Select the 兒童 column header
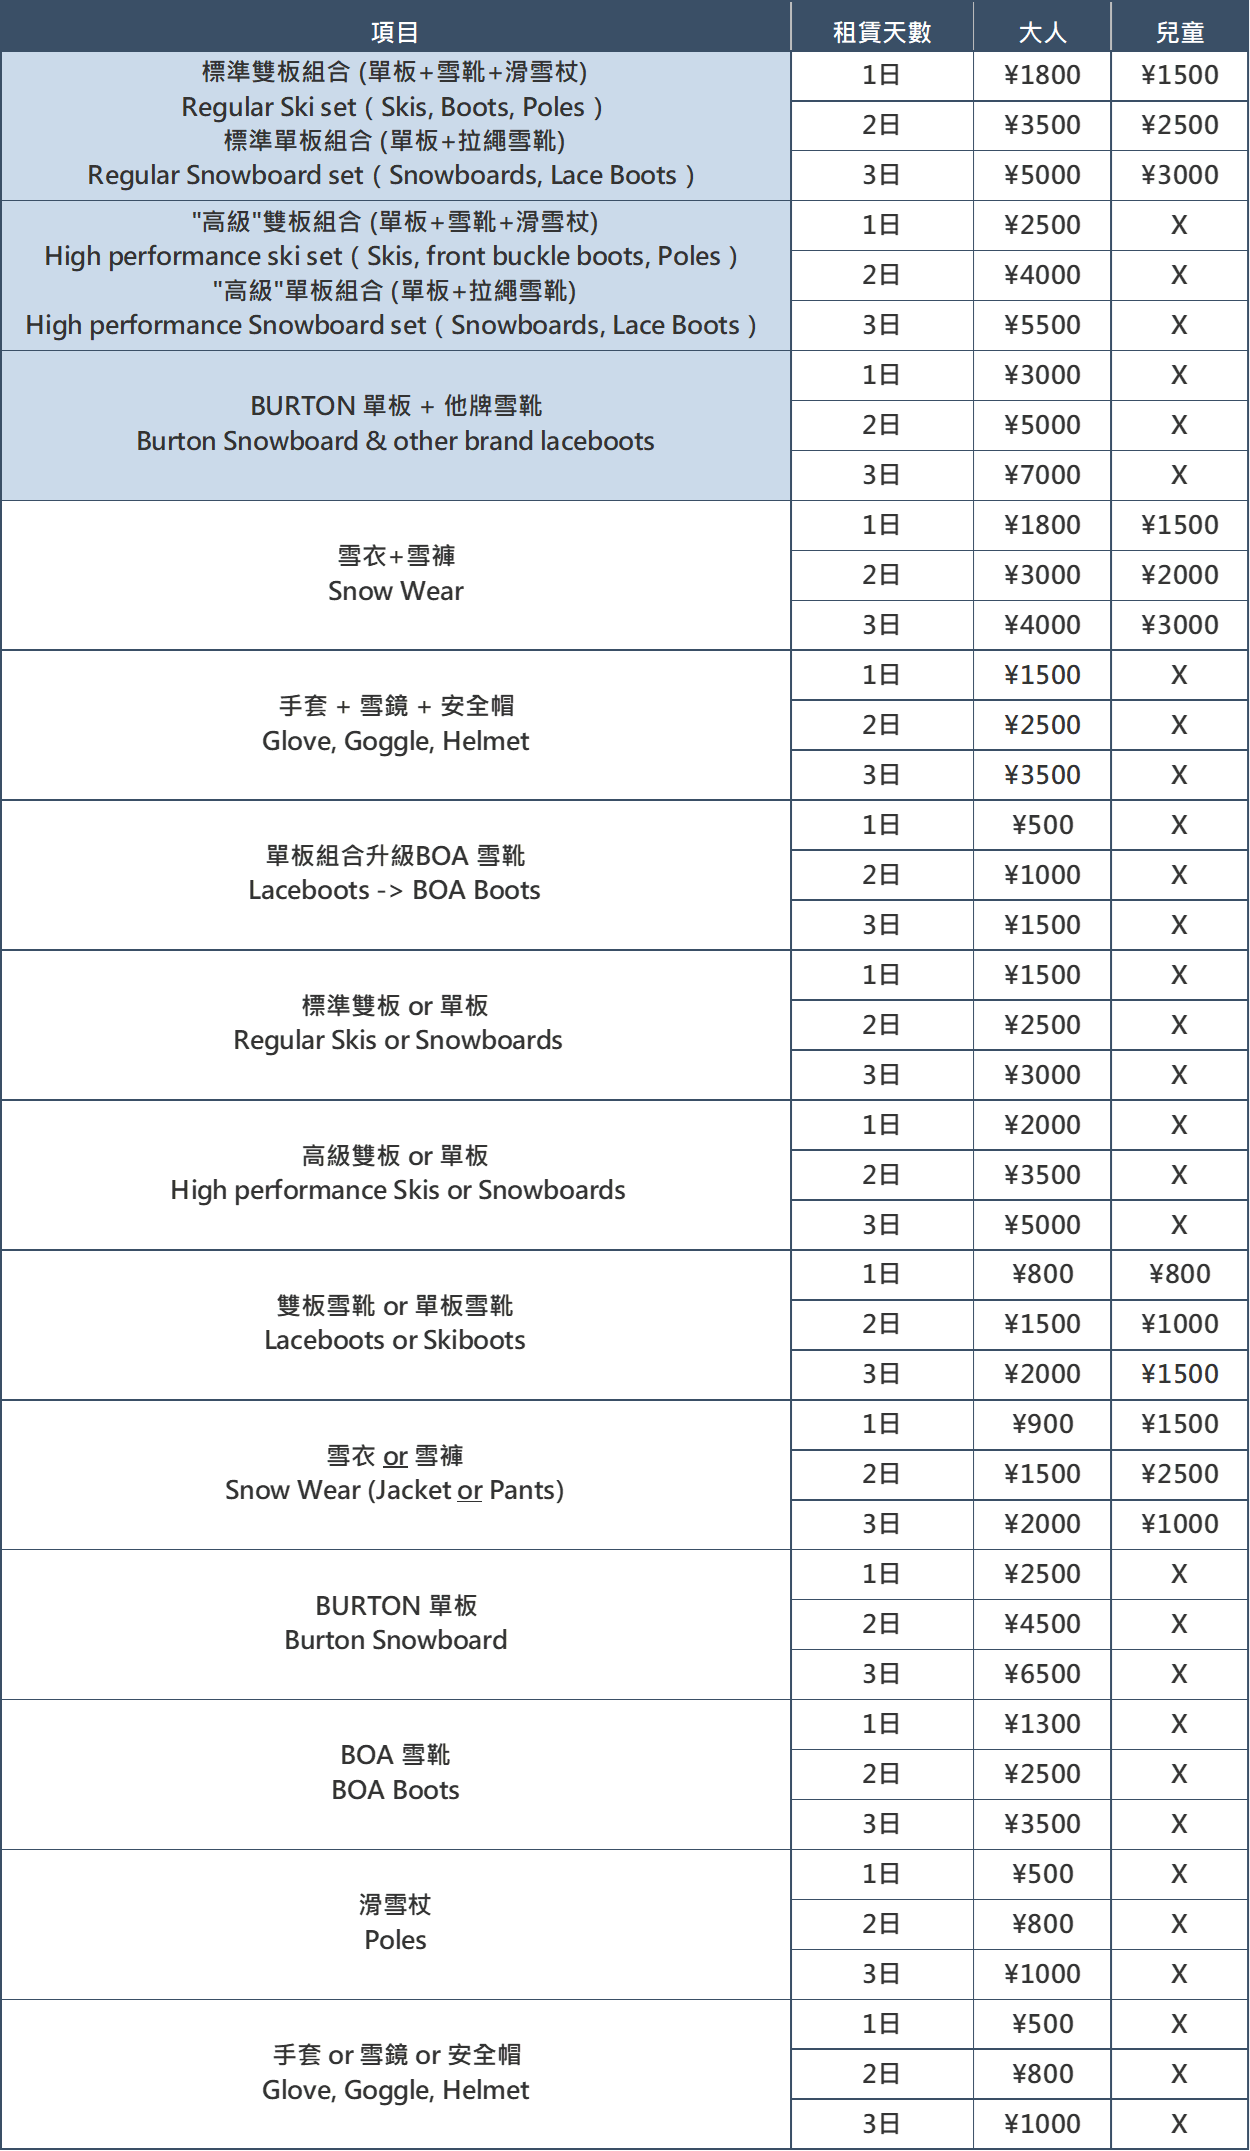 pos(1179,32)
